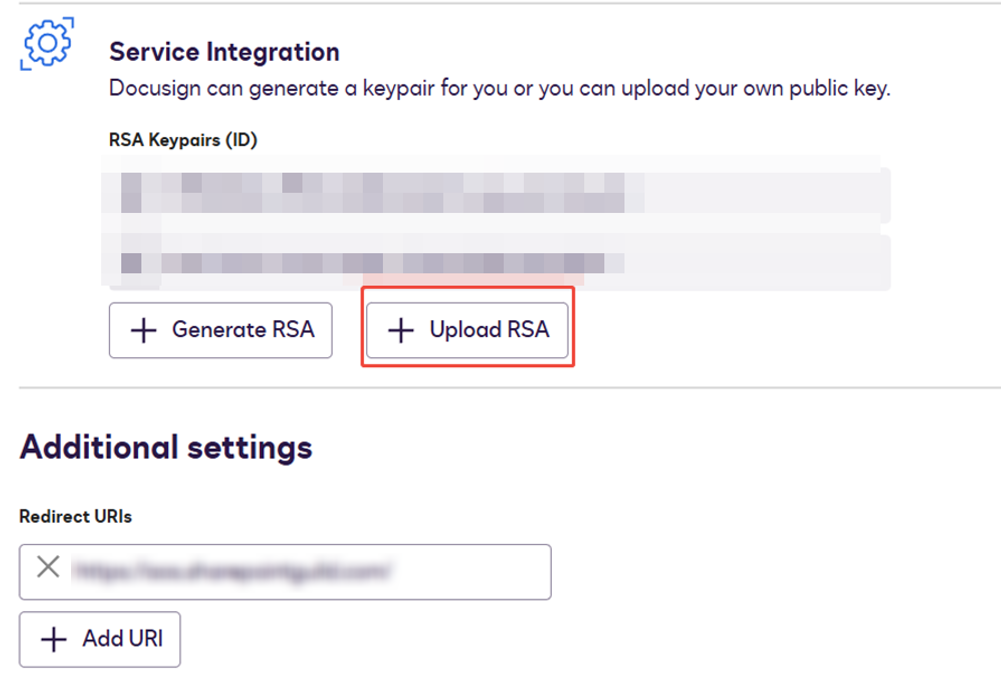Click inside the Redirect URIs text field

click(x=300, y=571)
